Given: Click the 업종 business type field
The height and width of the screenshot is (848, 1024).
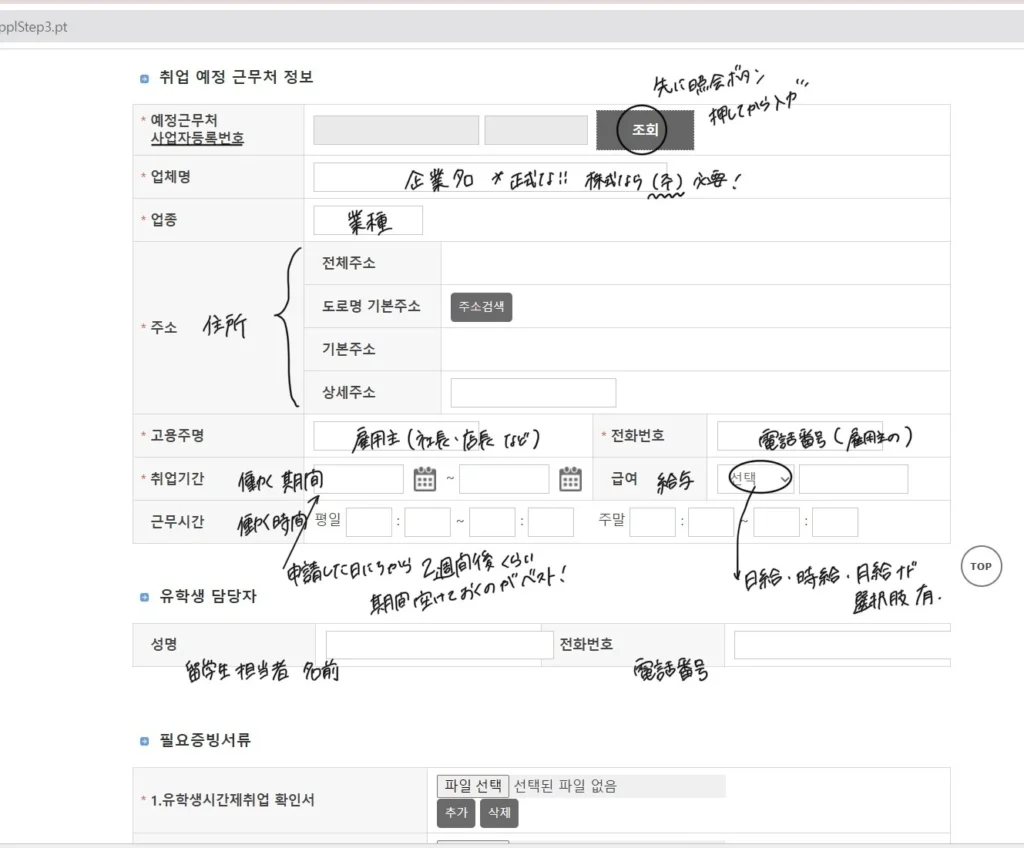Looking at the screenshot, I should [368, 220].
